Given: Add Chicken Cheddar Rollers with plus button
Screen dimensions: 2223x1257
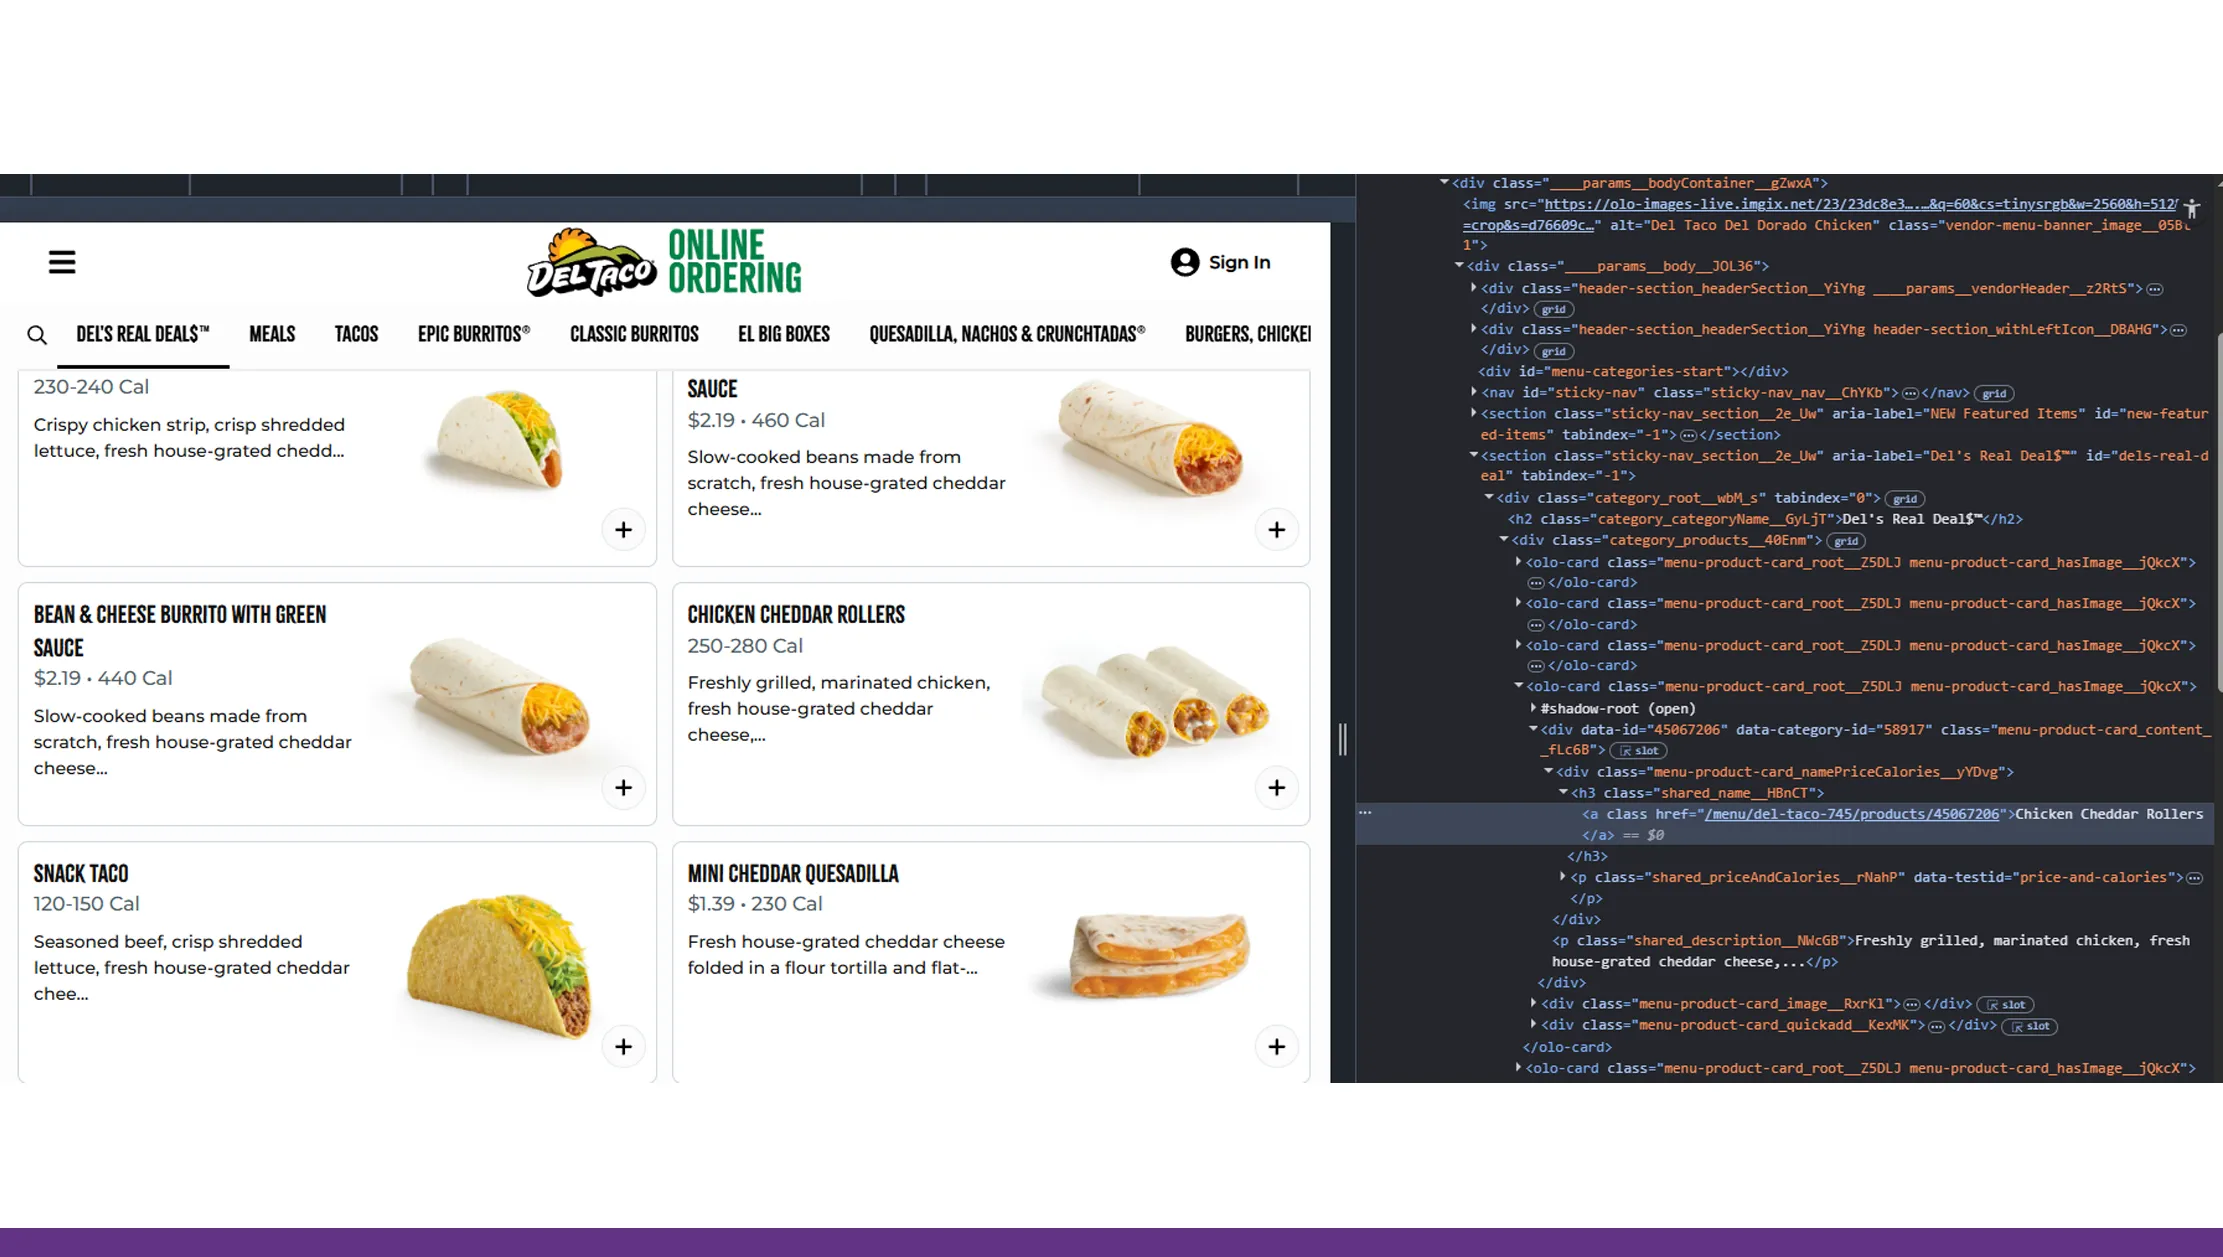Looking at the screenshot, I should click(1276, 788).
